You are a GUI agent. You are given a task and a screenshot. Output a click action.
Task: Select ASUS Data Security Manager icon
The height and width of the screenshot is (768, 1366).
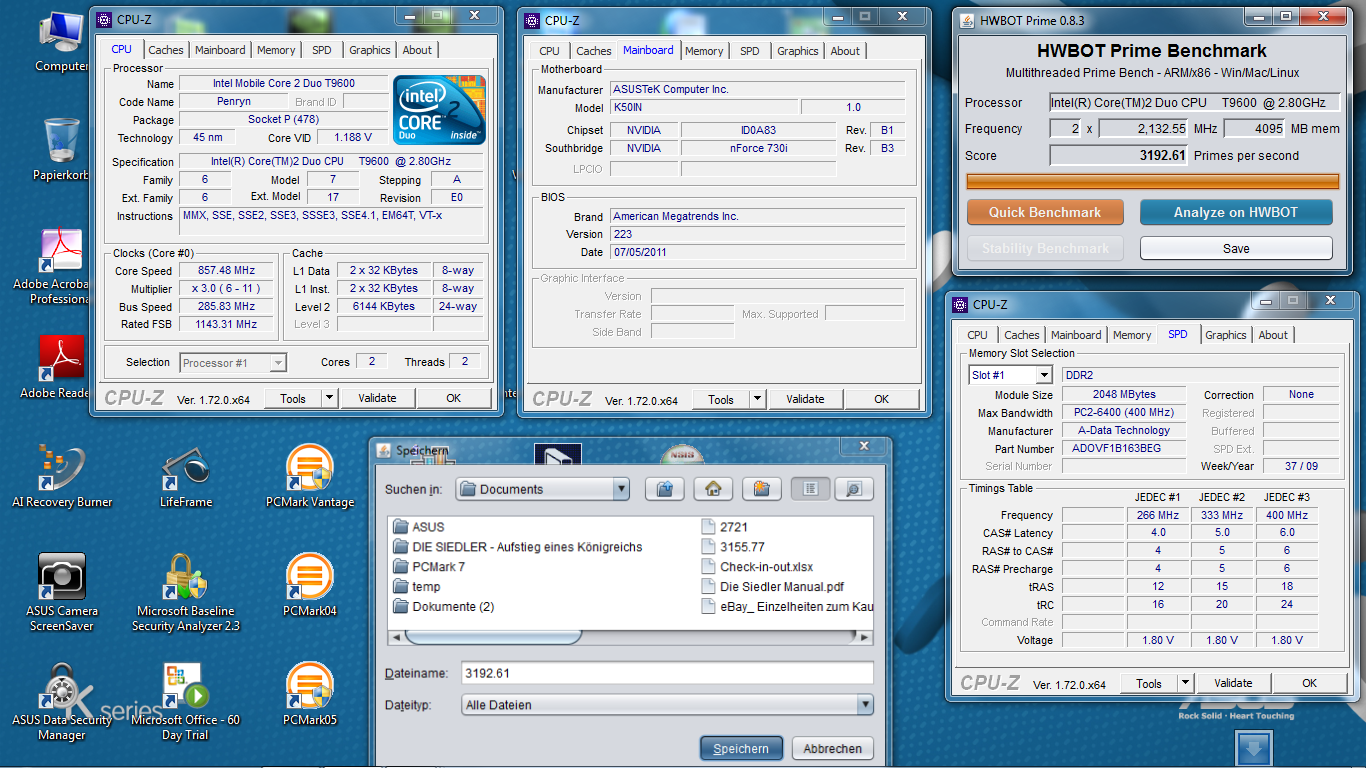tap(62, 701)
